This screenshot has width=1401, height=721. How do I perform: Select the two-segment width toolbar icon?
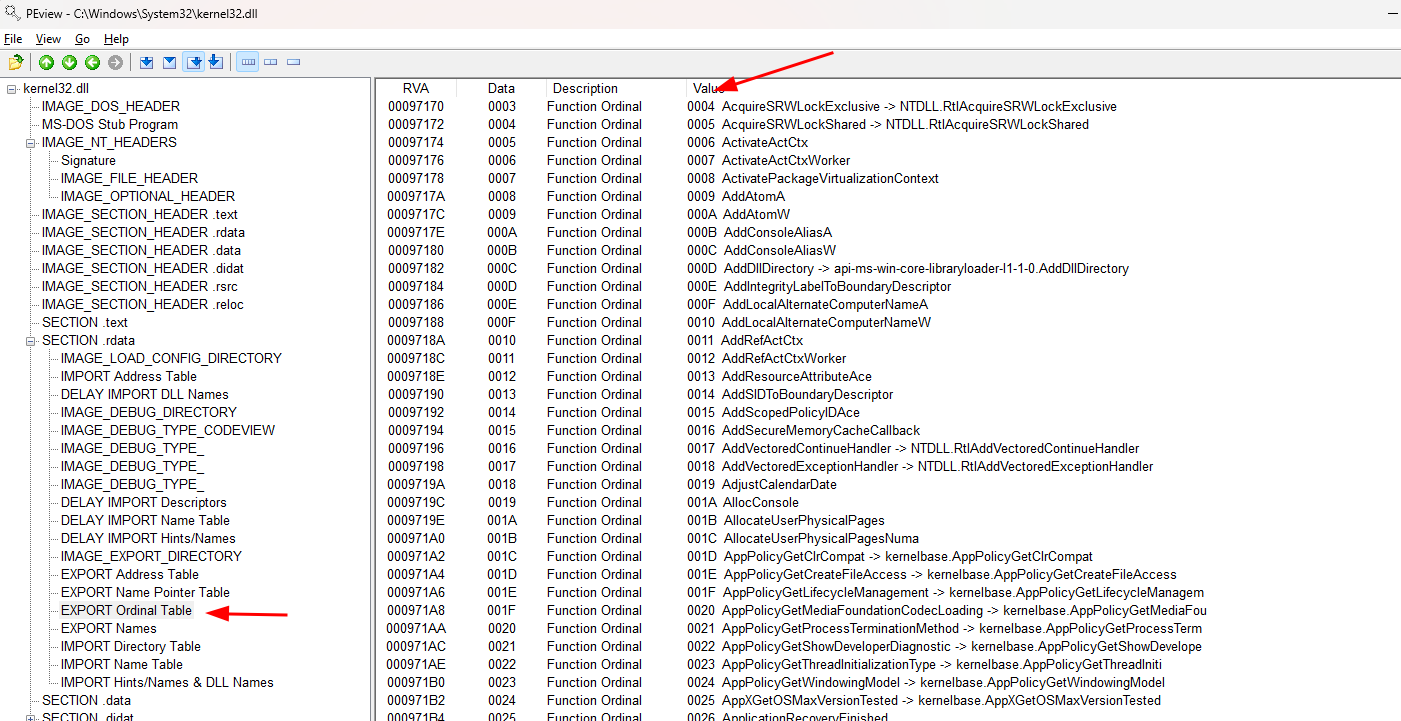(271, 63)
